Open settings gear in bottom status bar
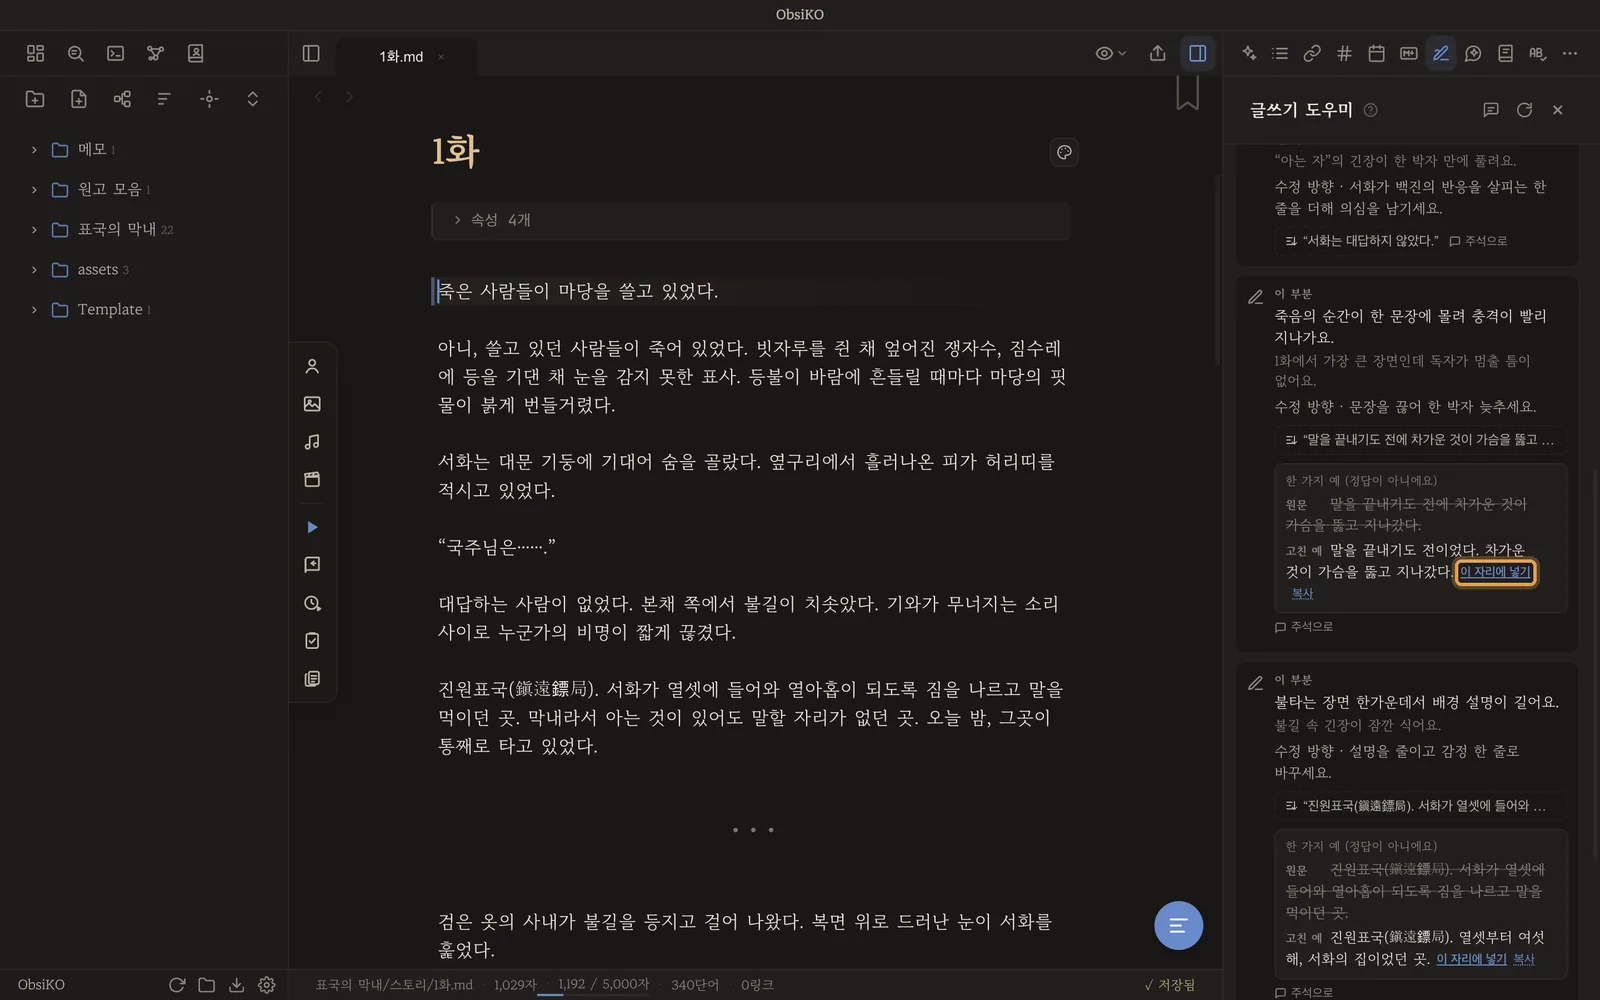Screen dimensions: 1600x1000 267,985
